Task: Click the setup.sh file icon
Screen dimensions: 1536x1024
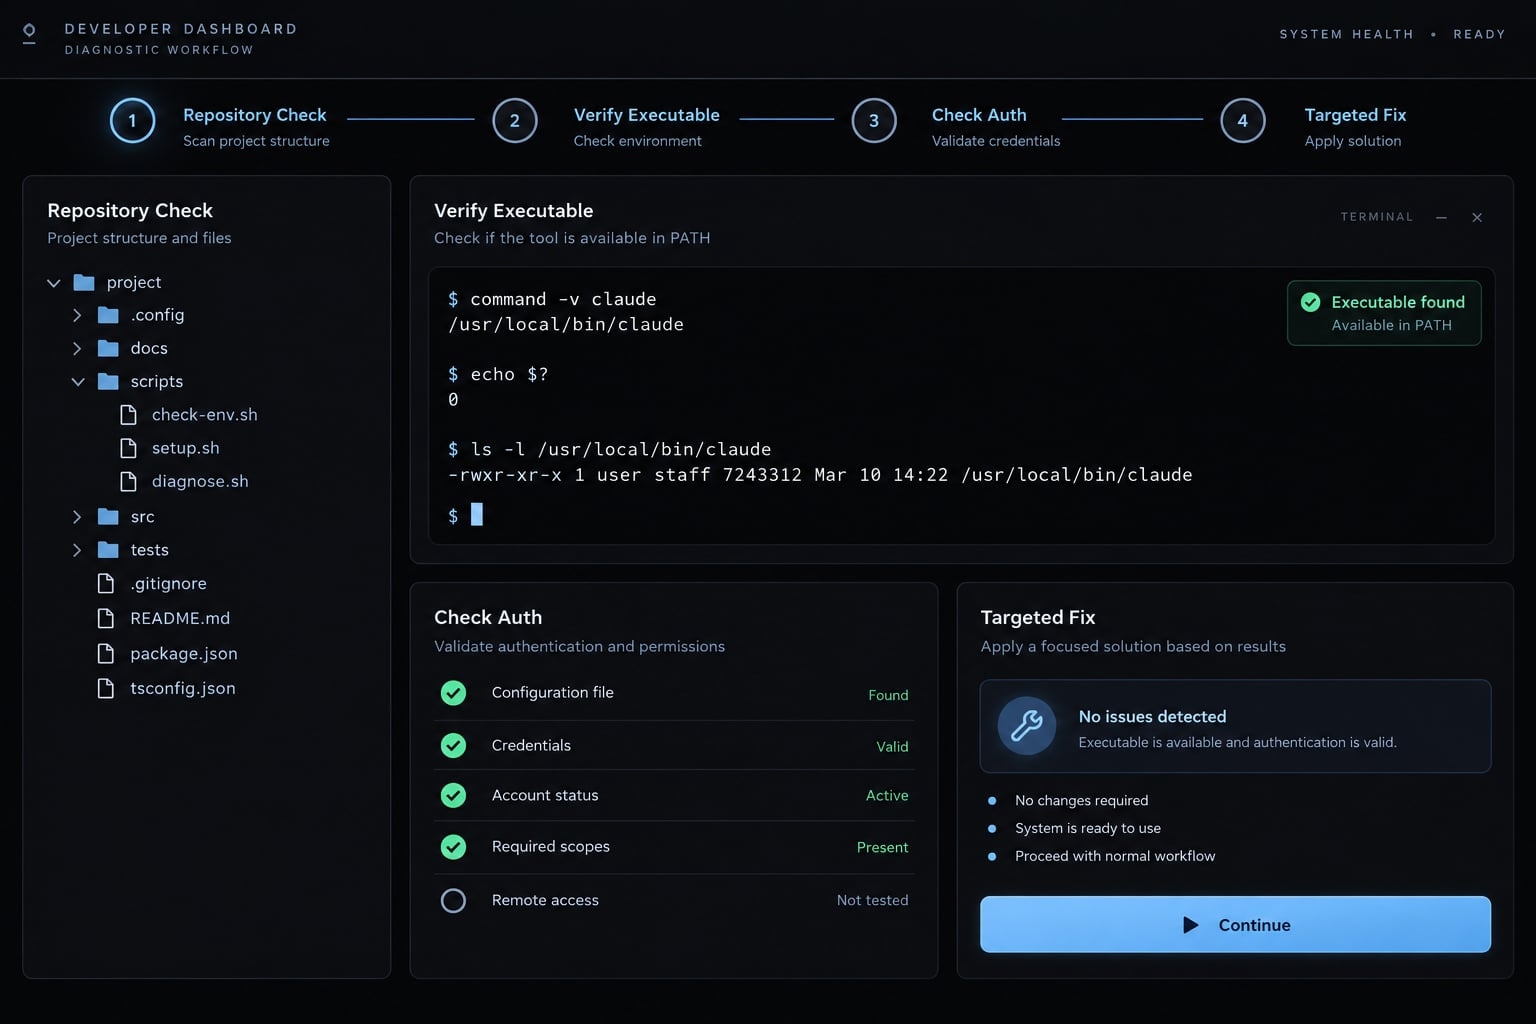Action: pos(128,448)
